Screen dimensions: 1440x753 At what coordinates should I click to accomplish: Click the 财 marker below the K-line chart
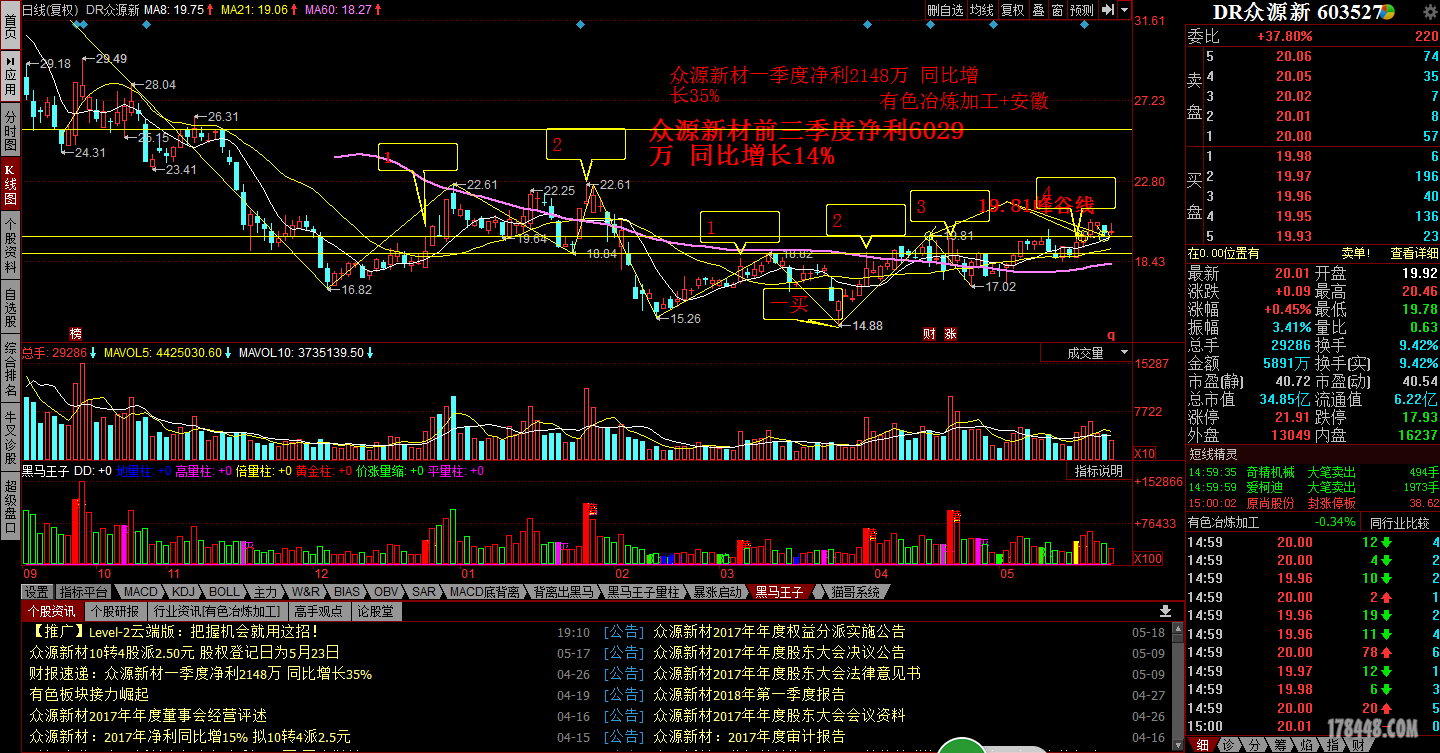pos(929,334)
